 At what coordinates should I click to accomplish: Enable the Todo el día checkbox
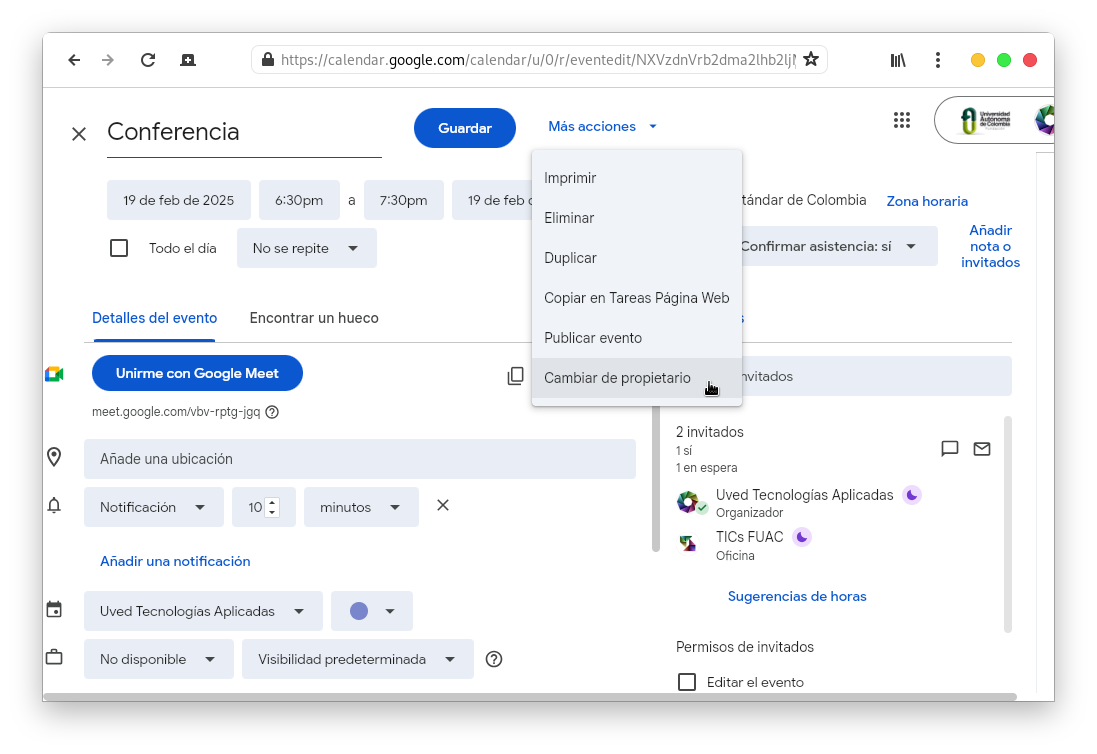[x=119, y=248]
